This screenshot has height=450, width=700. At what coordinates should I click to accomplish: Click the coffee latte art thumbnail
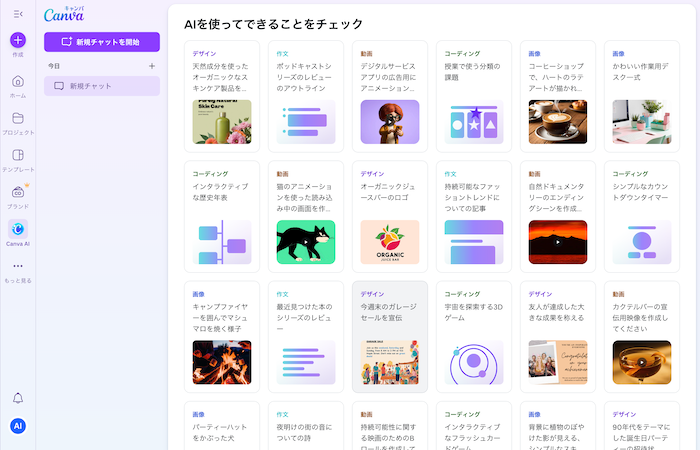(x=558, y=122)
